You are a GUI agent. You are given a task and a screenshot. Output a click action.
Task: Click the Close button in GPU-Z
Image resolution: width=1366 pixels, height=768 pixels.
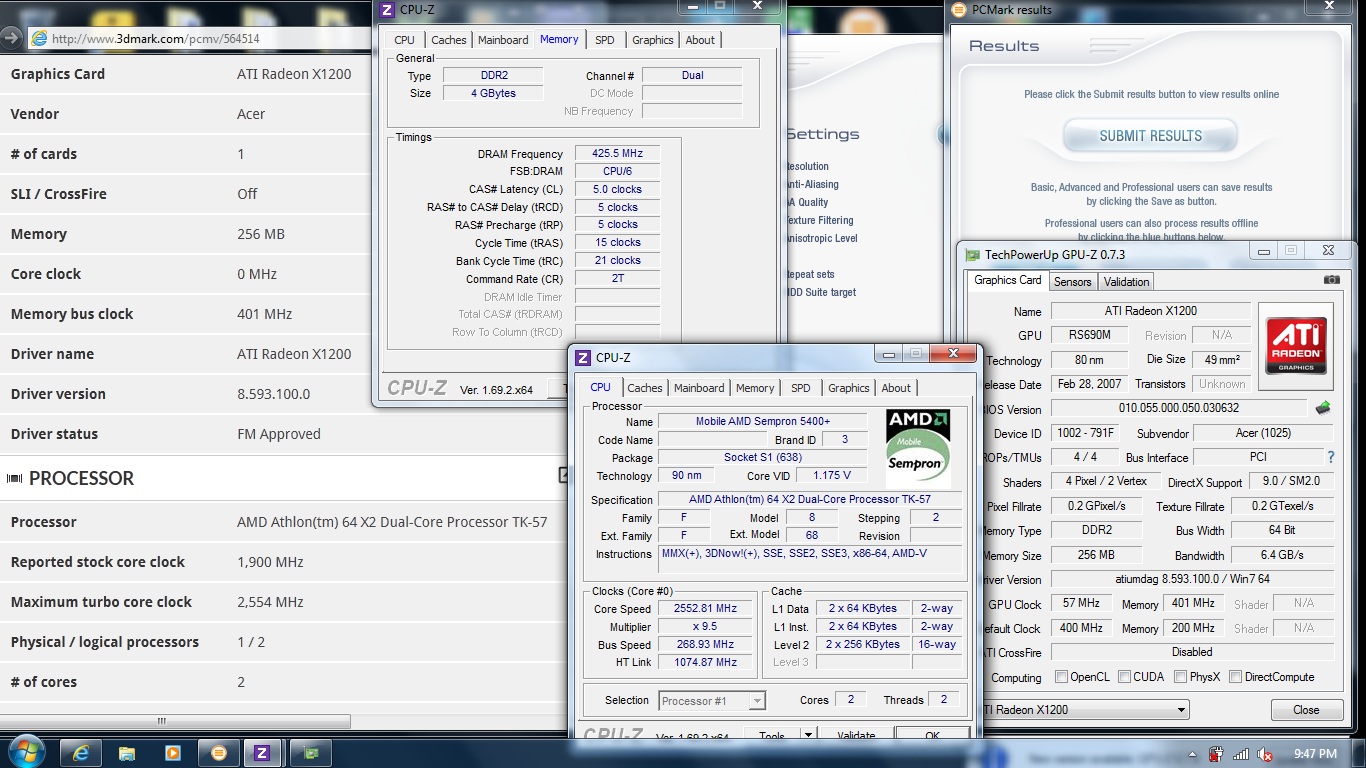click(x=1306, y=710)
